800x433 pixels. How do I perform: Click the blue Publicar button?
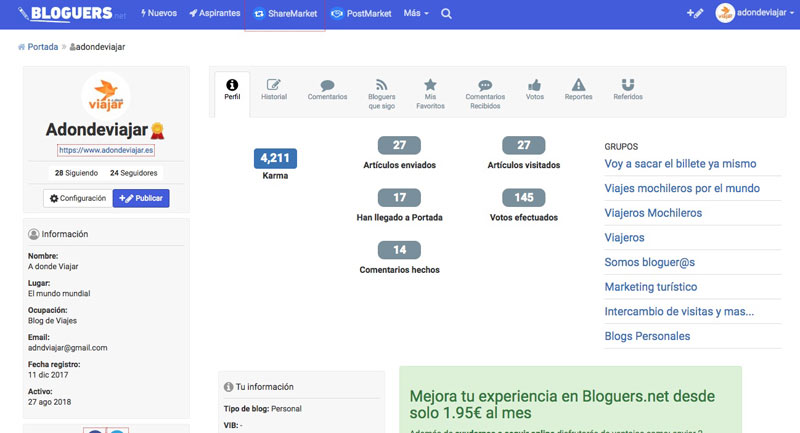pyautogui.click(x=141, y=198)
